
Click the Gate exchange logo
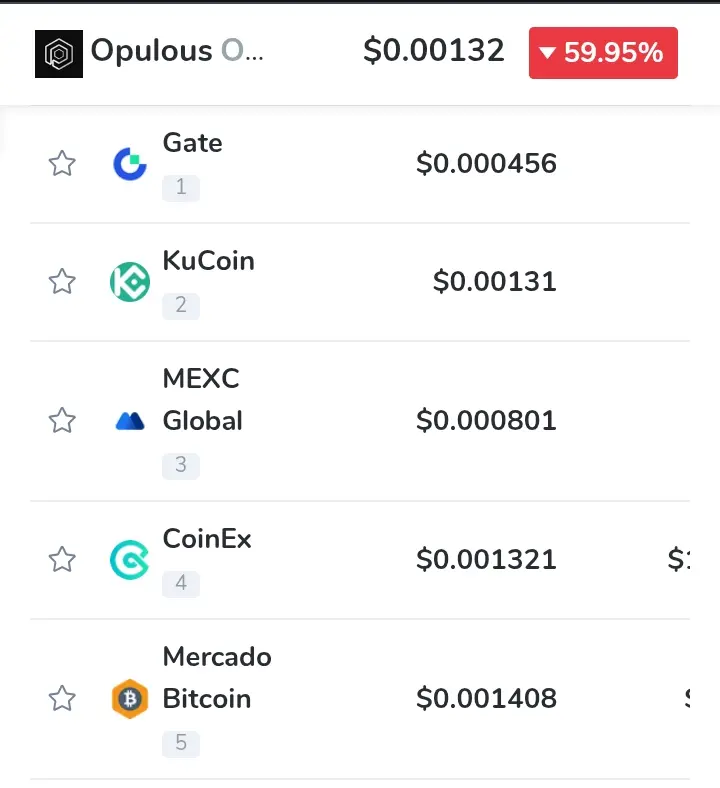coord(130,164)
